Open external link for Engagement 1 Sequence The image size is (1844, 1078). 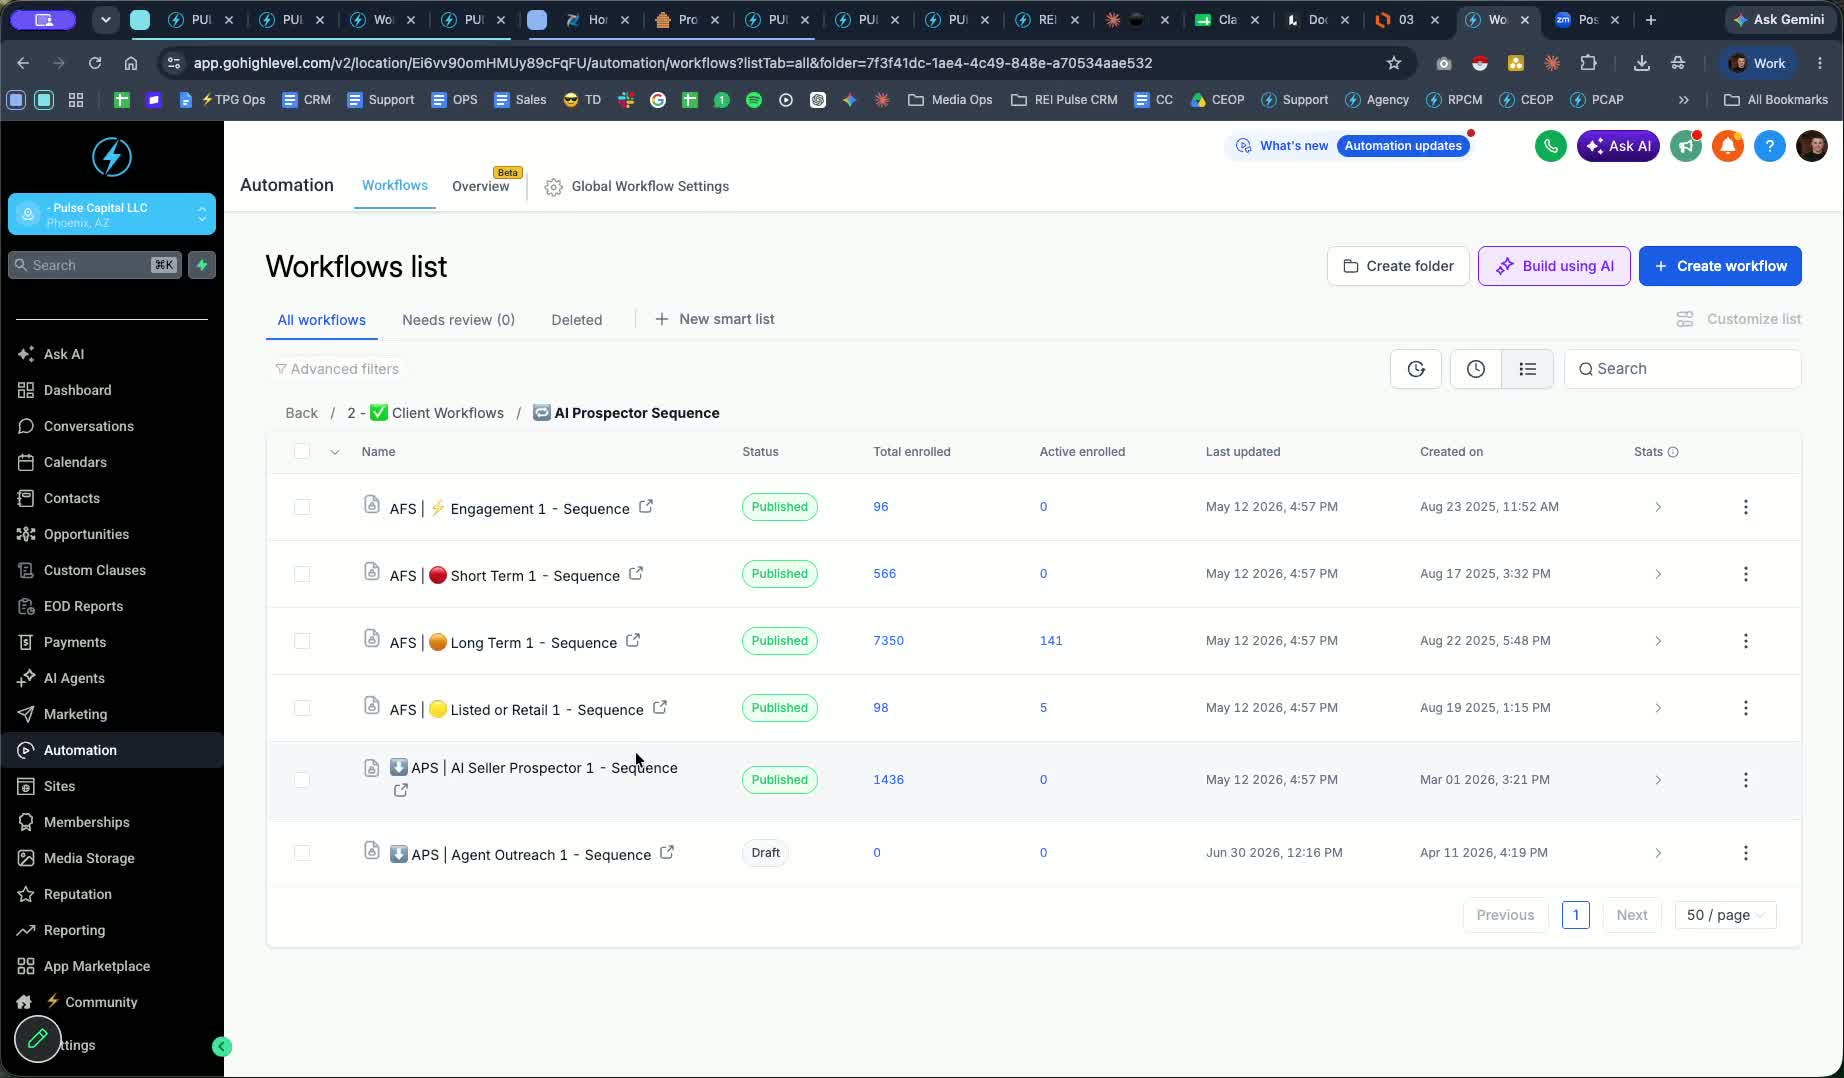(x=646, y=507)
